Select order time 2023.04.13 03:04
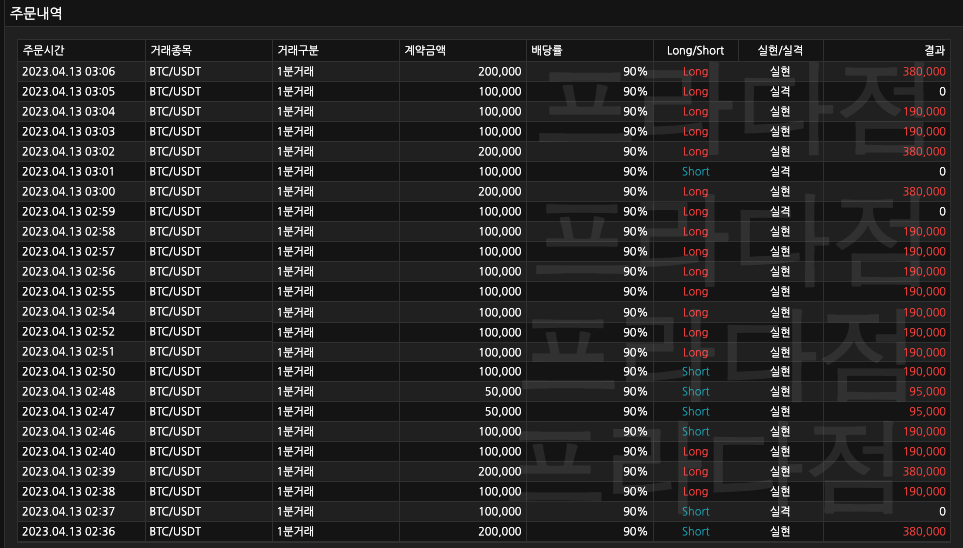This screenshot has width=963, height=548. [69, 111]
